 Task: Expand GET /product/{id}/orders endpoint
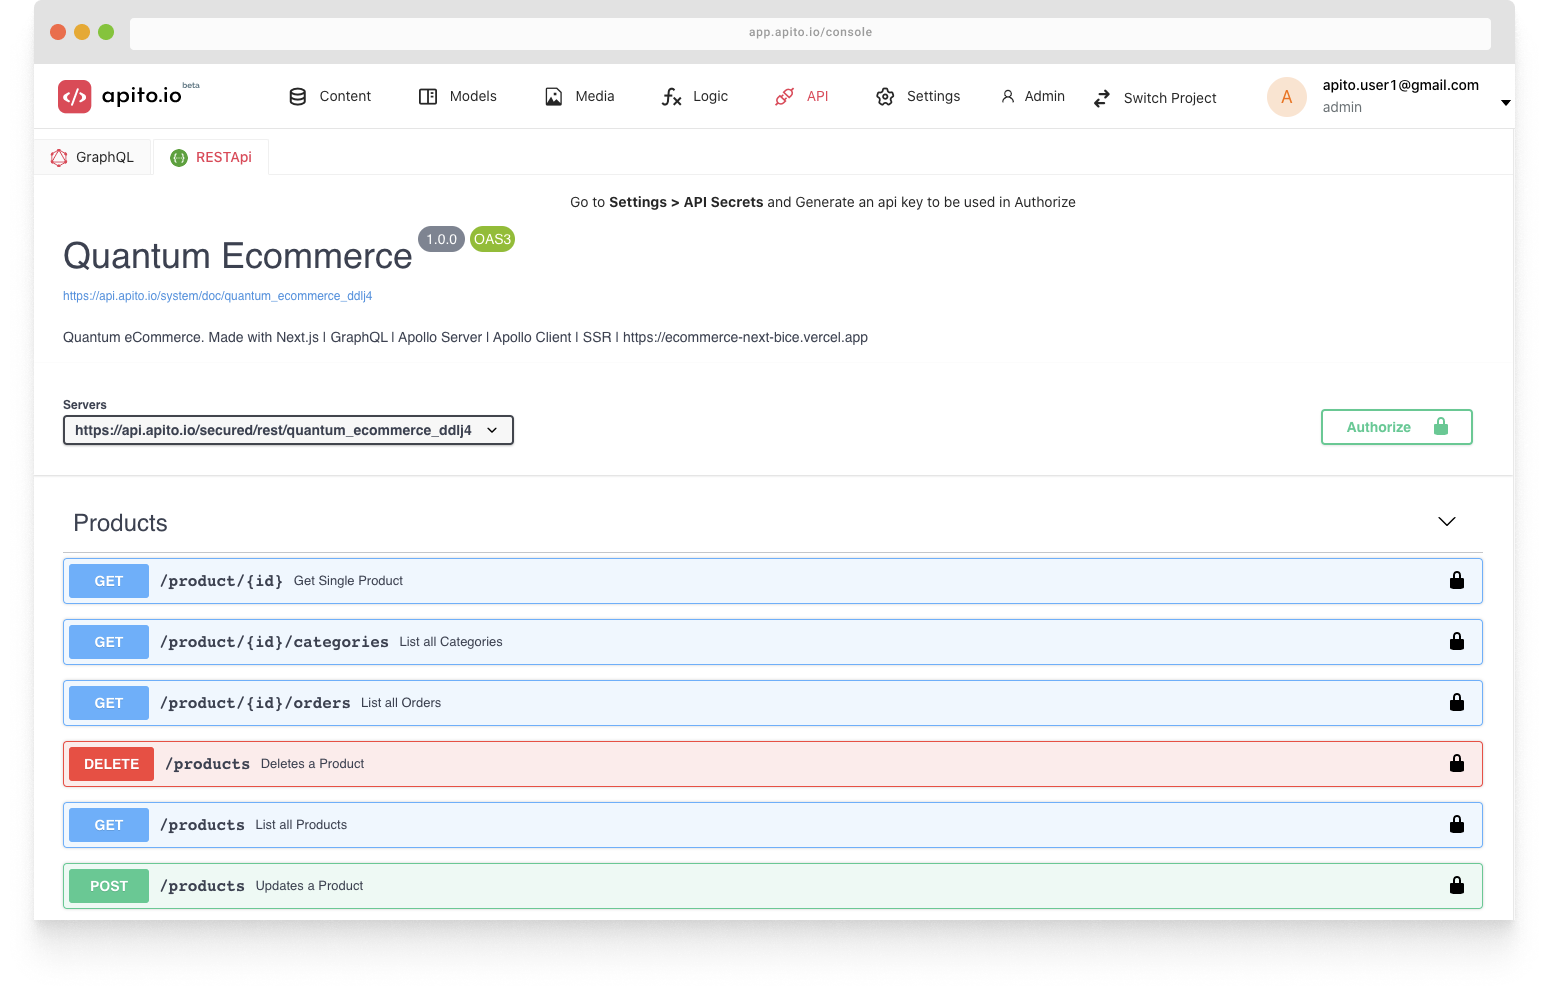[773, 703]
